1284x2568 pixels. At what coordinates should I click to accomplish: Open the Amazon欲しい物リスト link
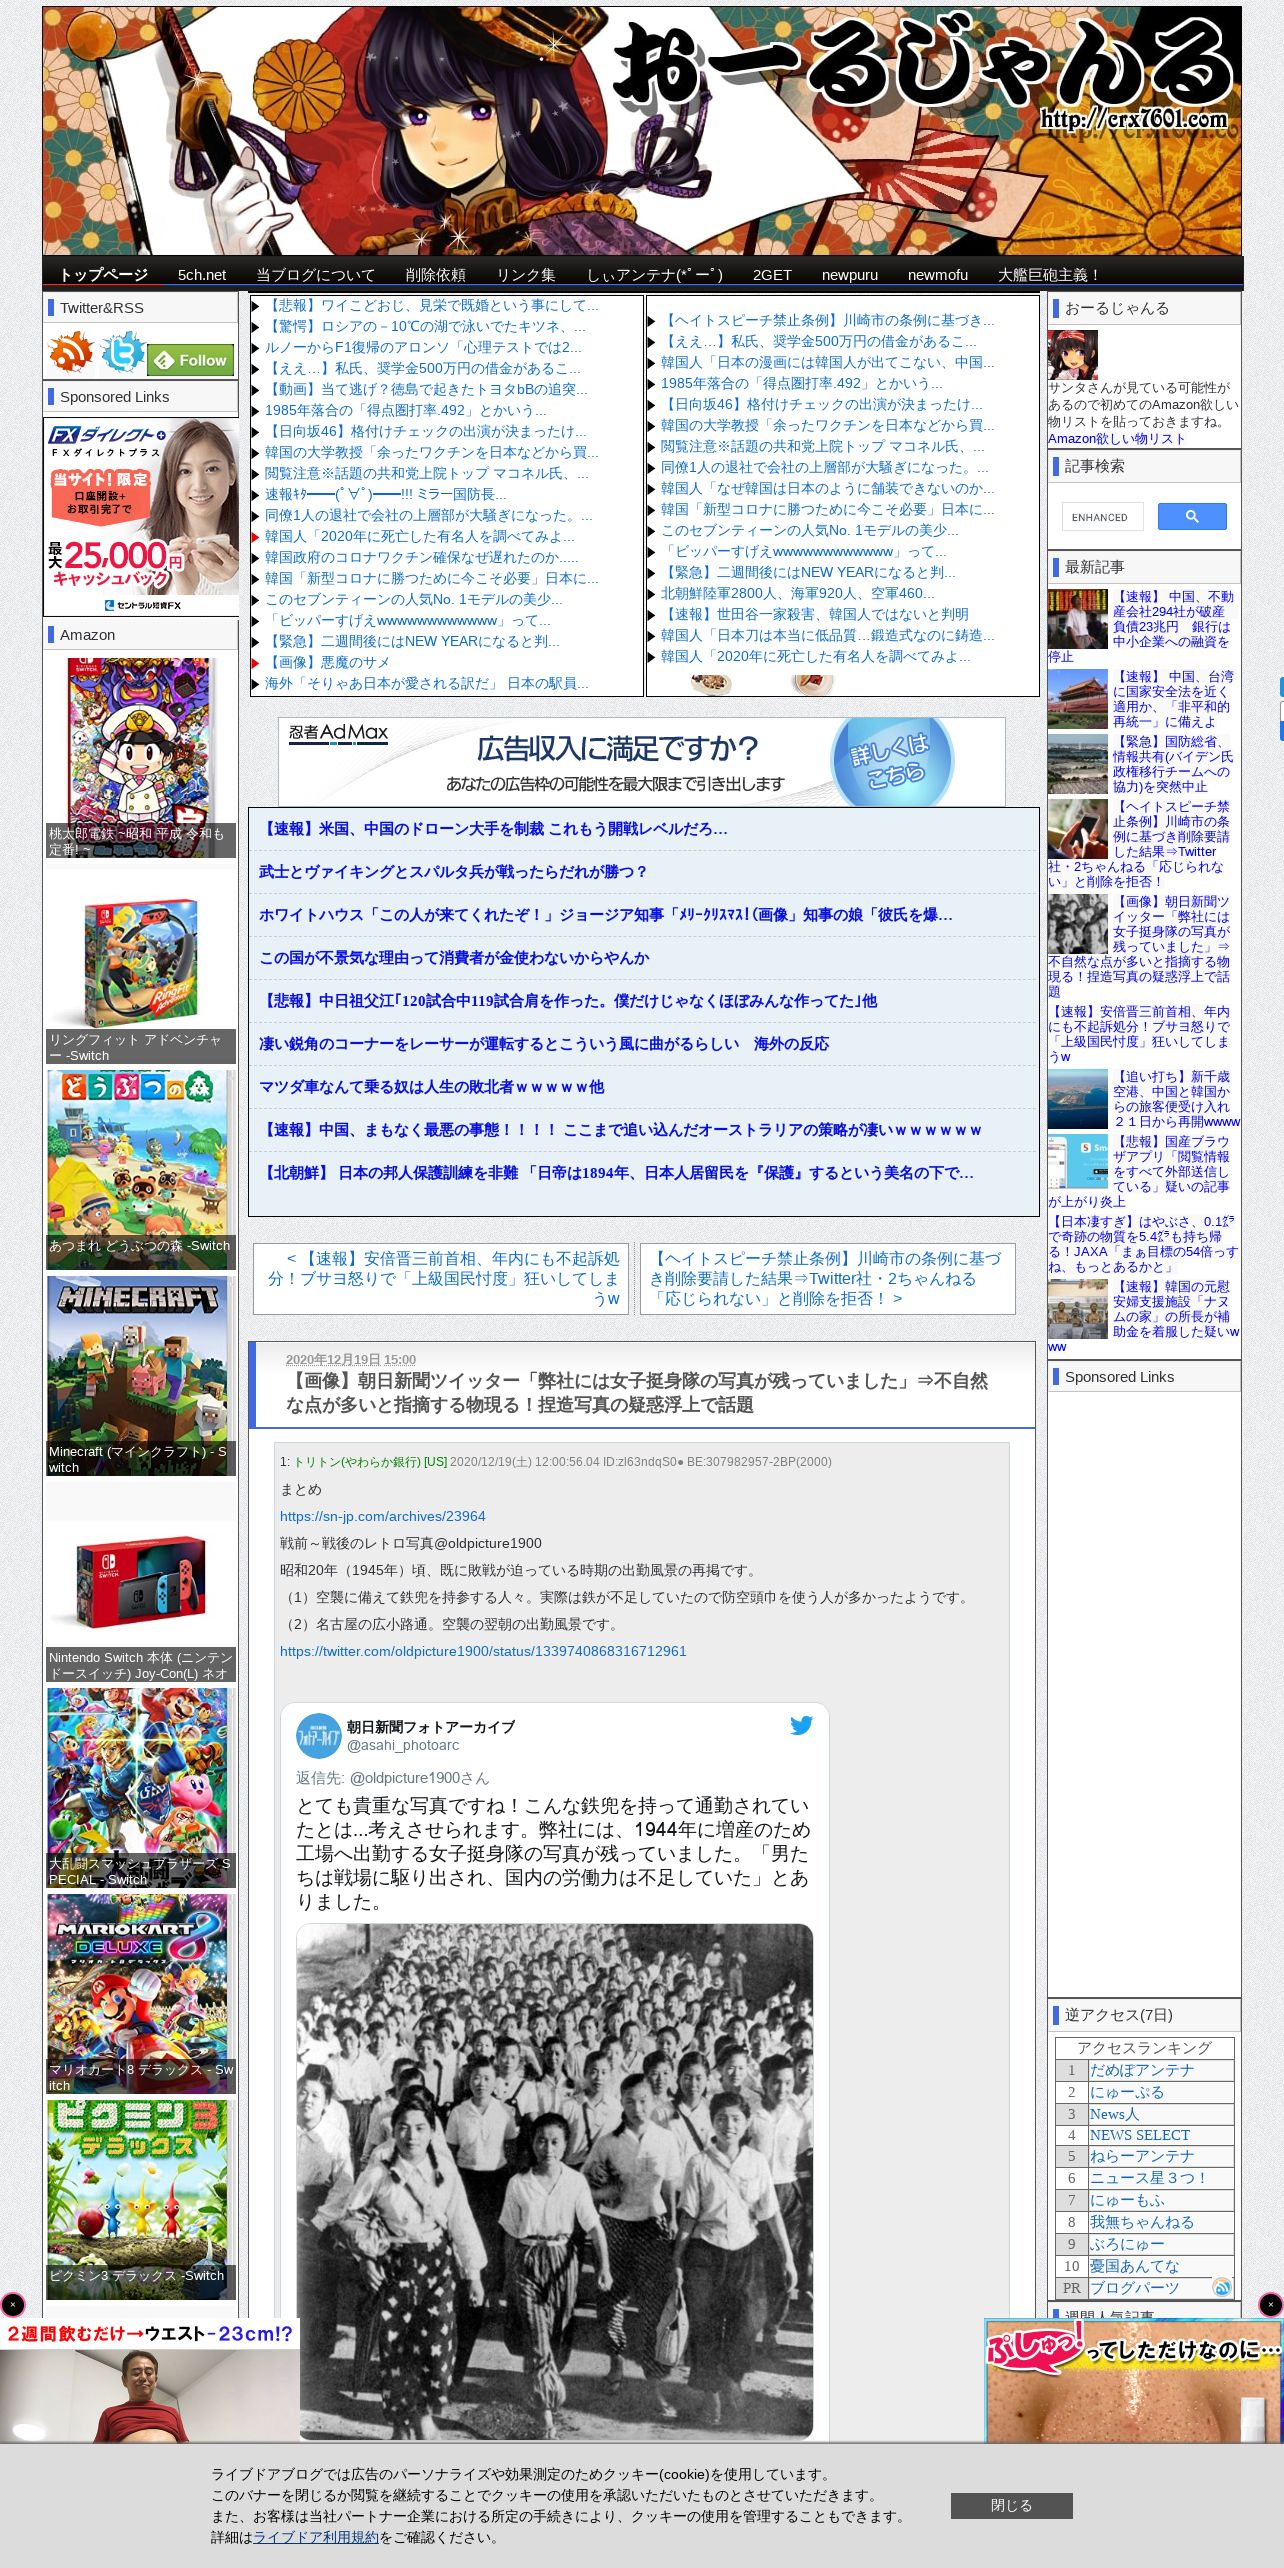[x=1116, y=438]
